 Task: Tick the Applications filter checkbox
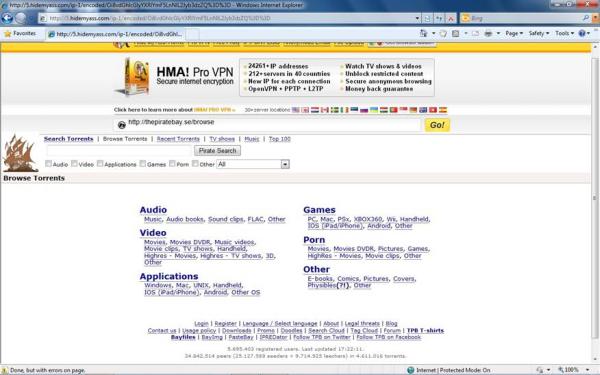click(x=100, y=164)
